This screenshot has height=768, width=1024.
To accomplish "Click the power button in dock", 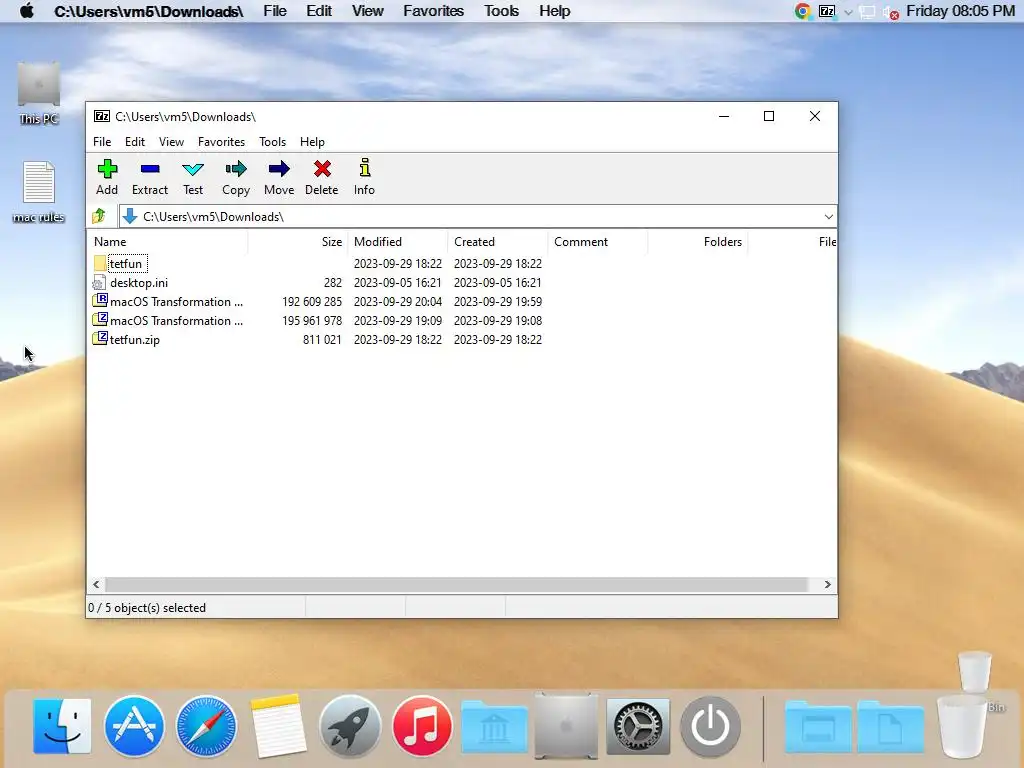I will coord(711,726).
